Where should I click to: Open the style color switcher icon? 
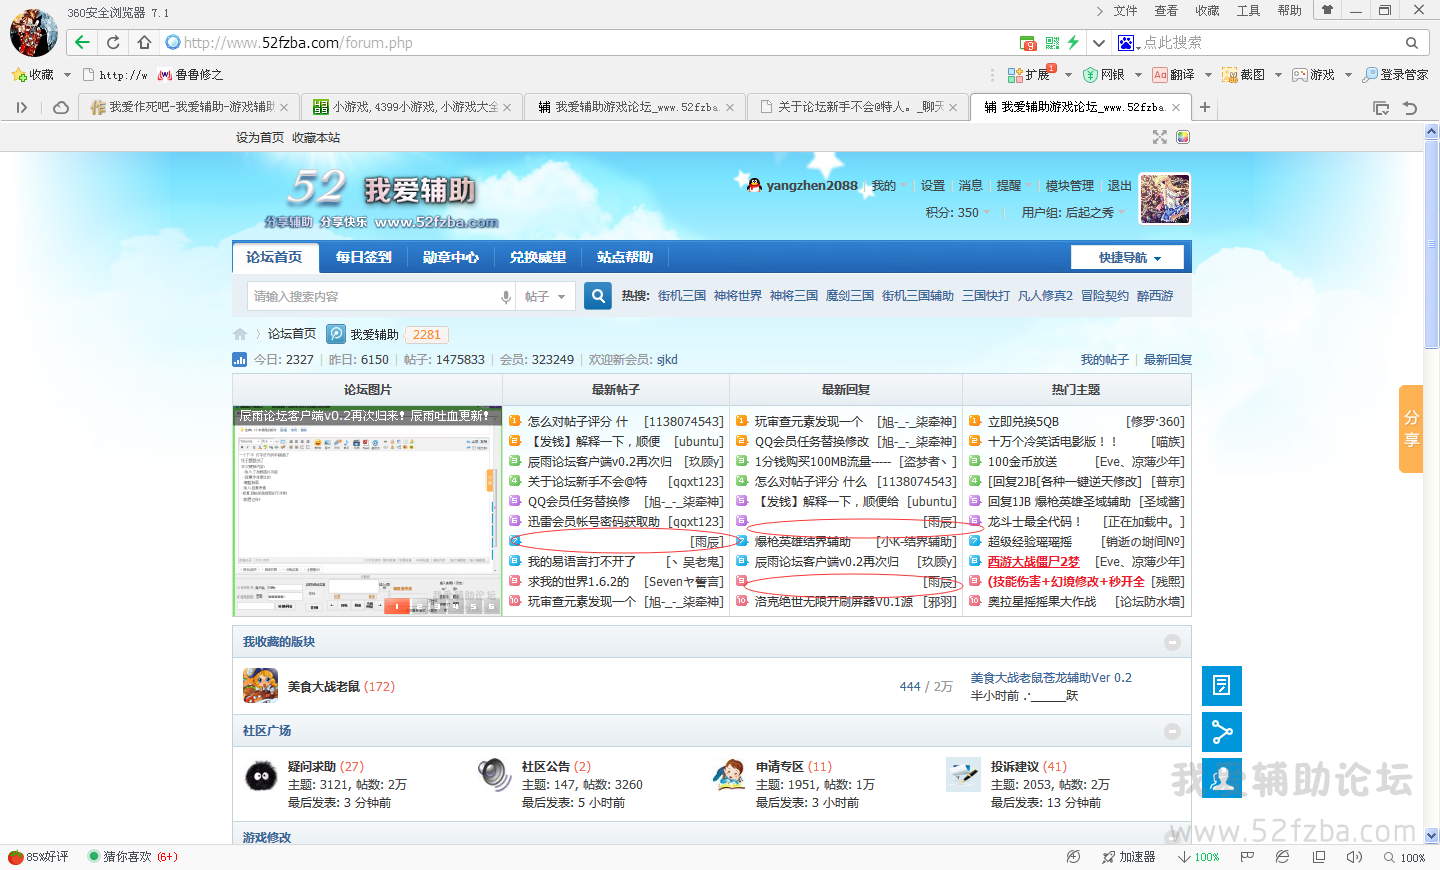[1183, 137]
